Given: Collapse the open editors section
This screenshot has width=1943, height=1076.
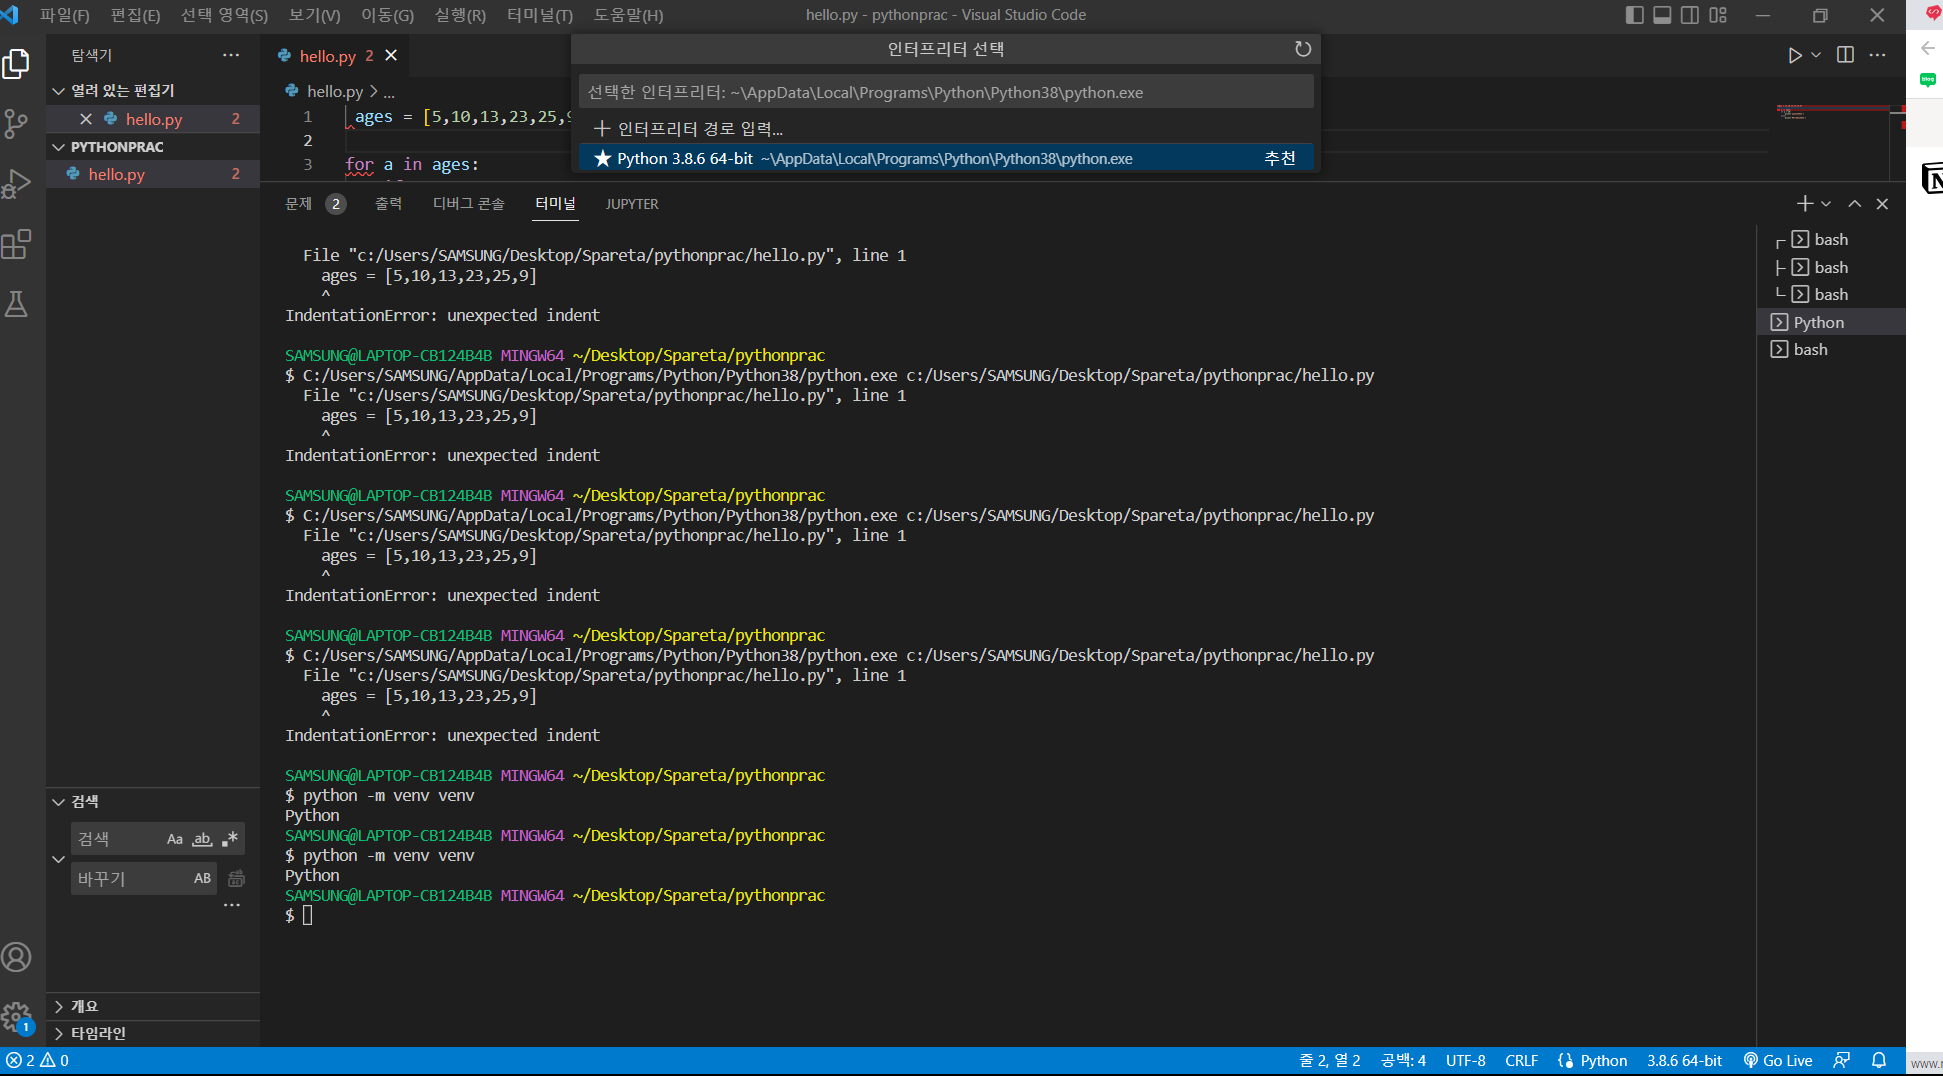Looking at the screenshot, I should point(153,91).
